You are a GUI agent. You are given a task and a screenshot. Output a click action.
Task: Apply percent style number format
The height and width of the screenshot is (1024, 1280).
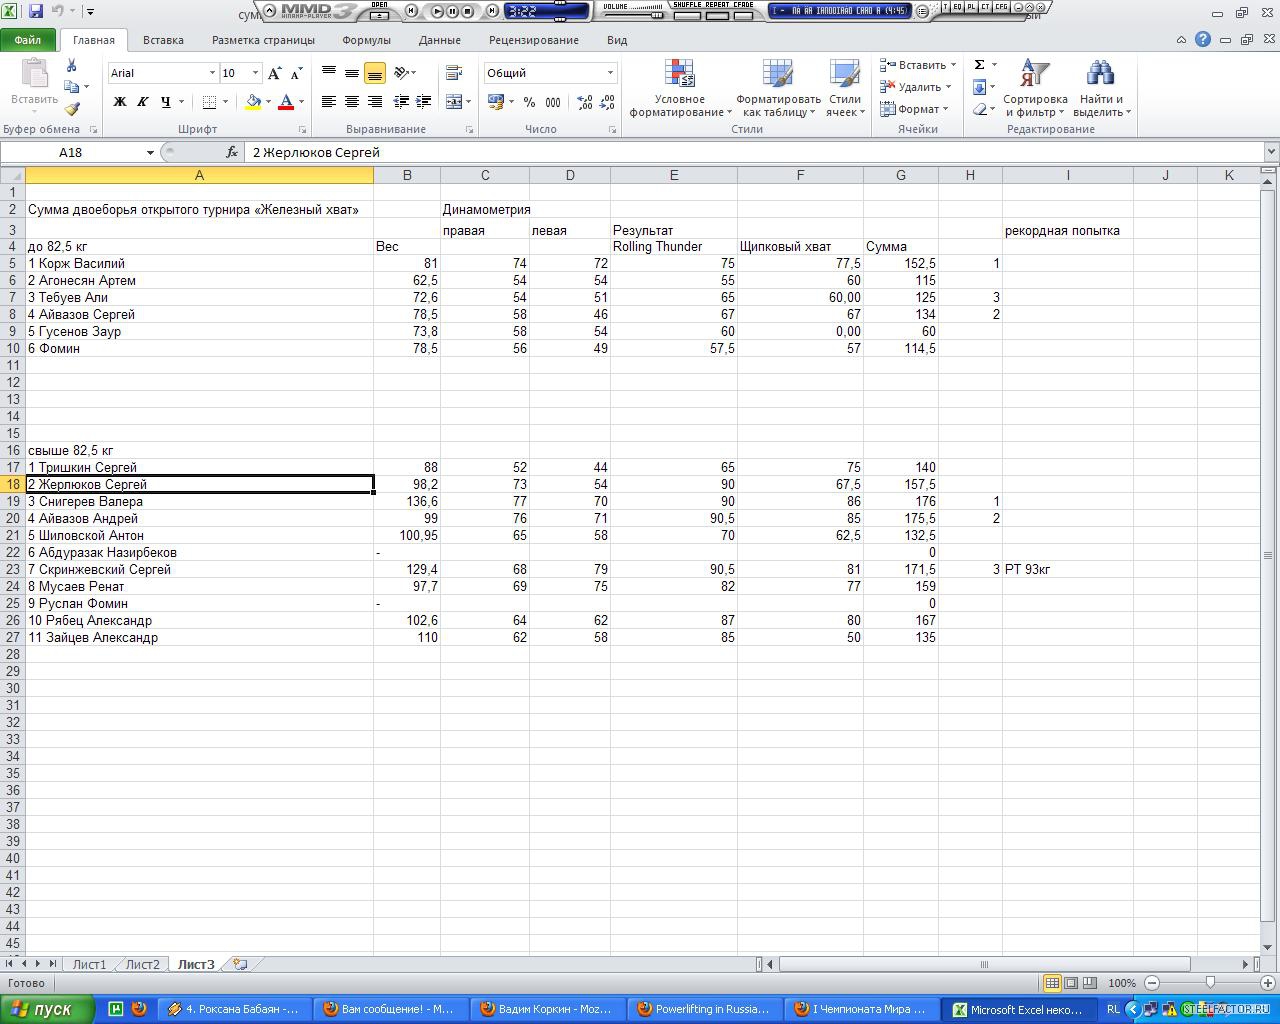(x=529, y=102)
